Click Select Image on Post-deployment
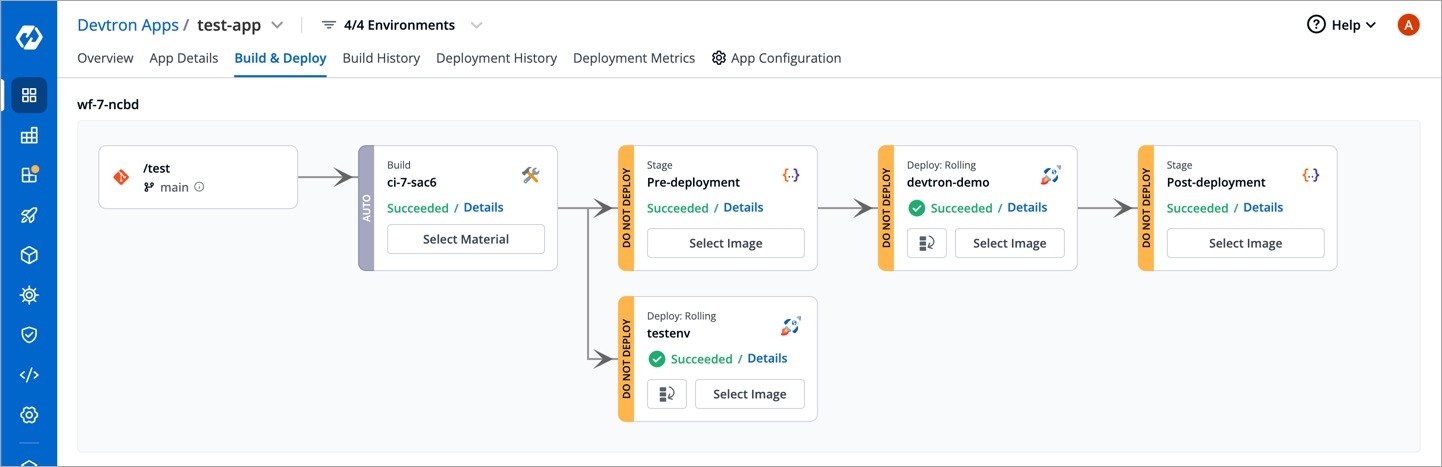Viewport: 1442px width, 467px height. pyautogui.click(x=1246, y=243)
